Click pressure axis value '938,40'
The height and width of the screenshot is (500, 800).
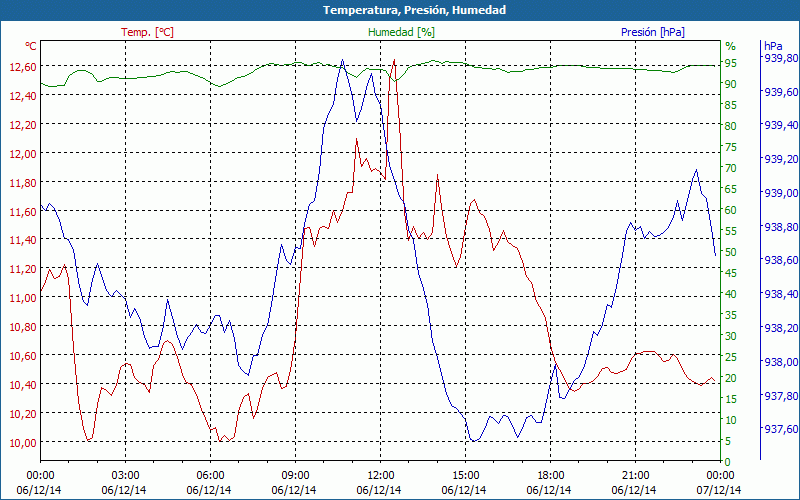pyautogui.click(x=781, y=294)
